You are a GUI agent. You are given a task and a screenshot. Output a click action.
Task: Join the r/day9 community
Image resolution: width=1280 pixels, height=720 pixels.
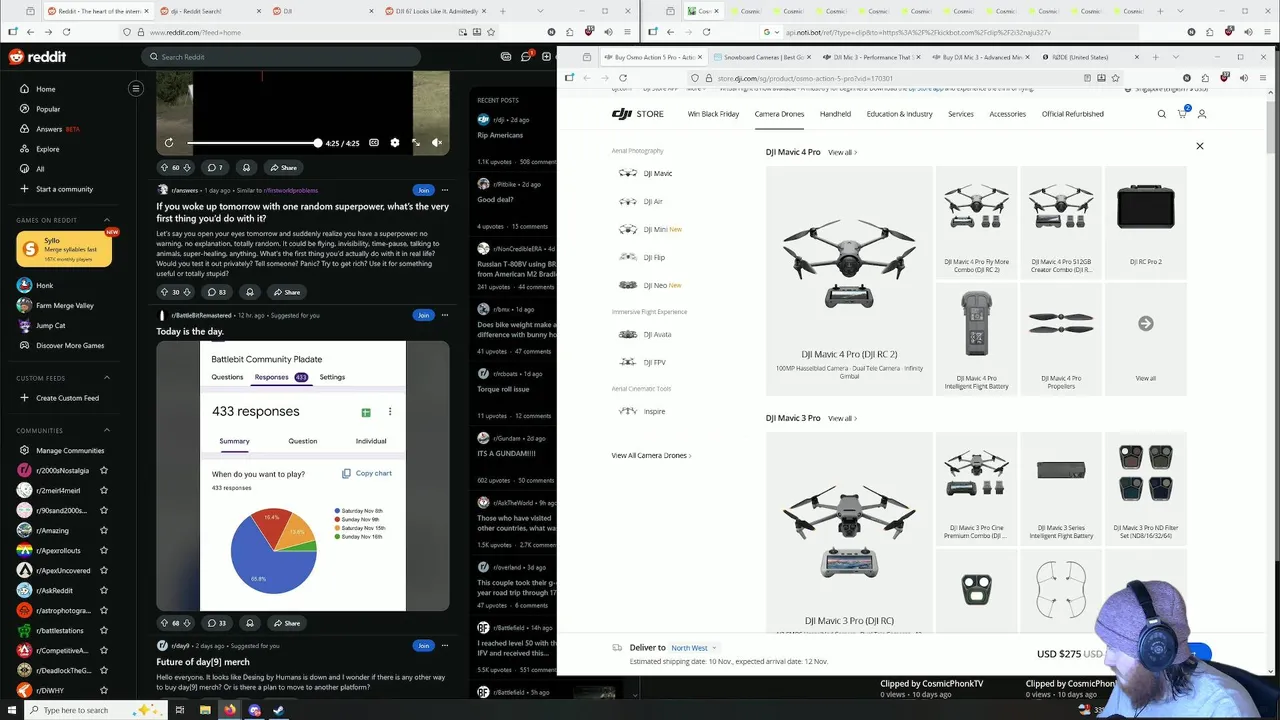tap(423, 646)
